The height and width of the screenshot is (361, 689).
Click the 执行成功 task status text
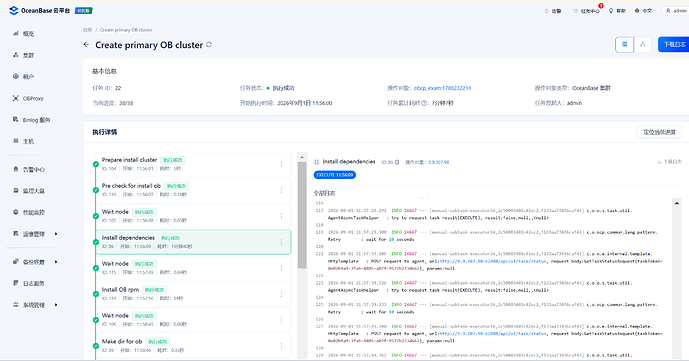tap(283, 88)
